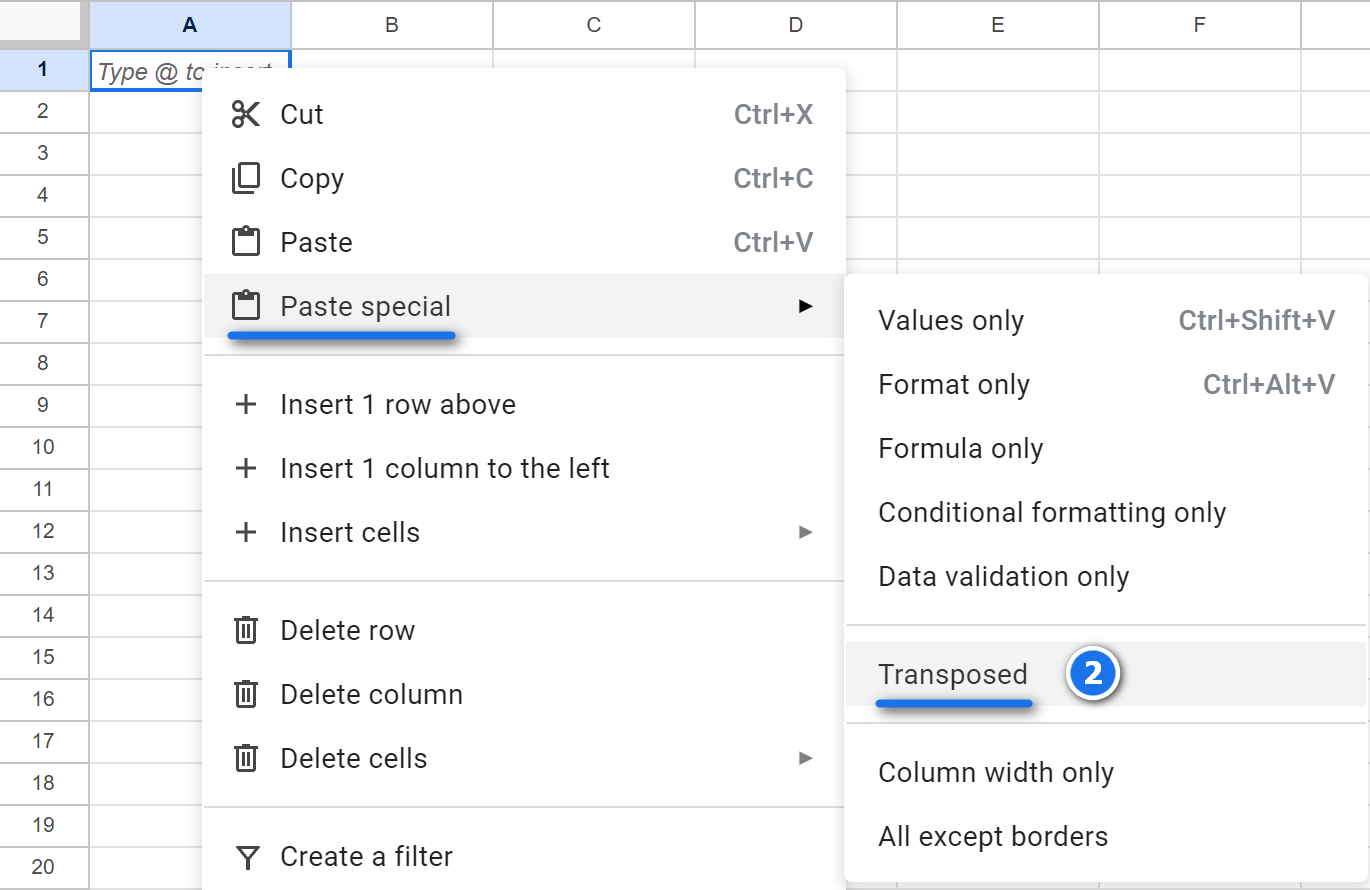Select row 1 header
Screen dimensions: 1370x890
[44, 69]
